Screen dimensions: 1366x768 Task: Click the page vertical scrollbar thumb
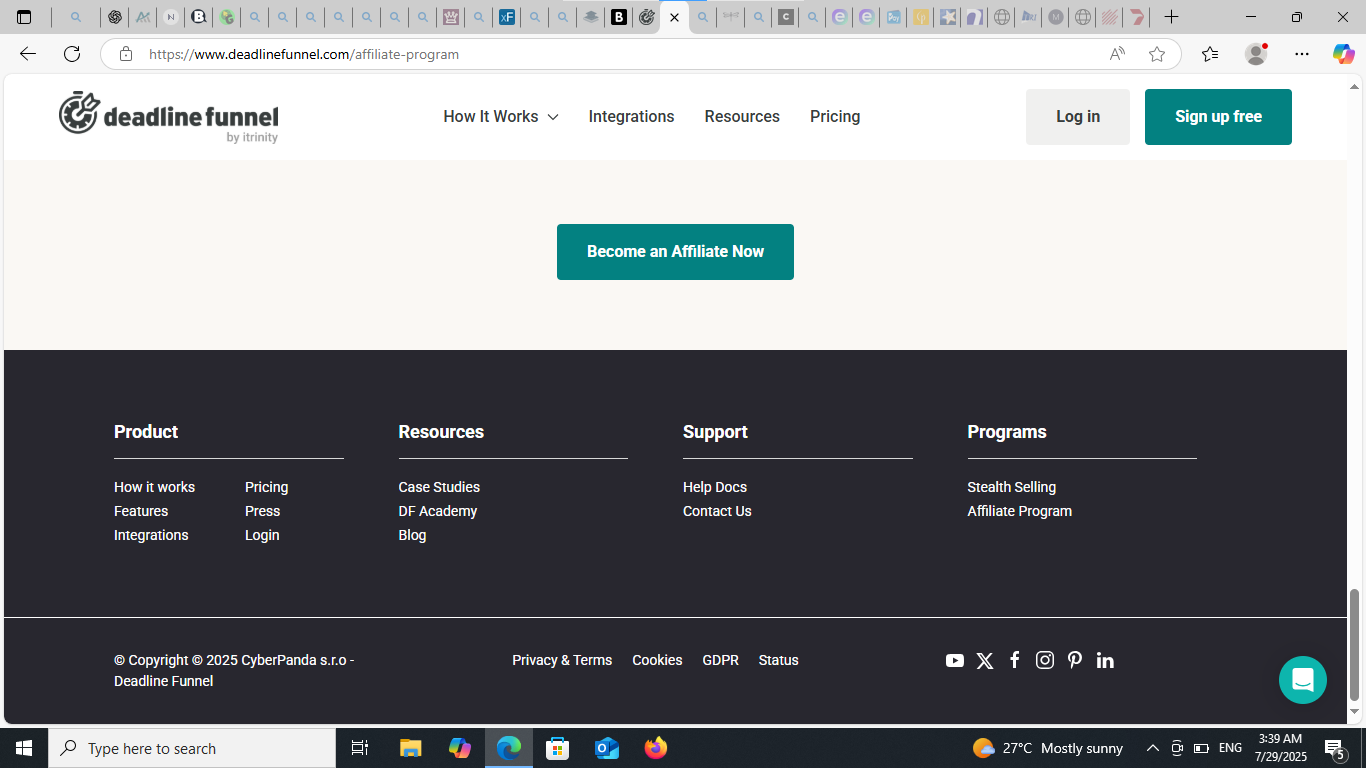coord(1355,645)
